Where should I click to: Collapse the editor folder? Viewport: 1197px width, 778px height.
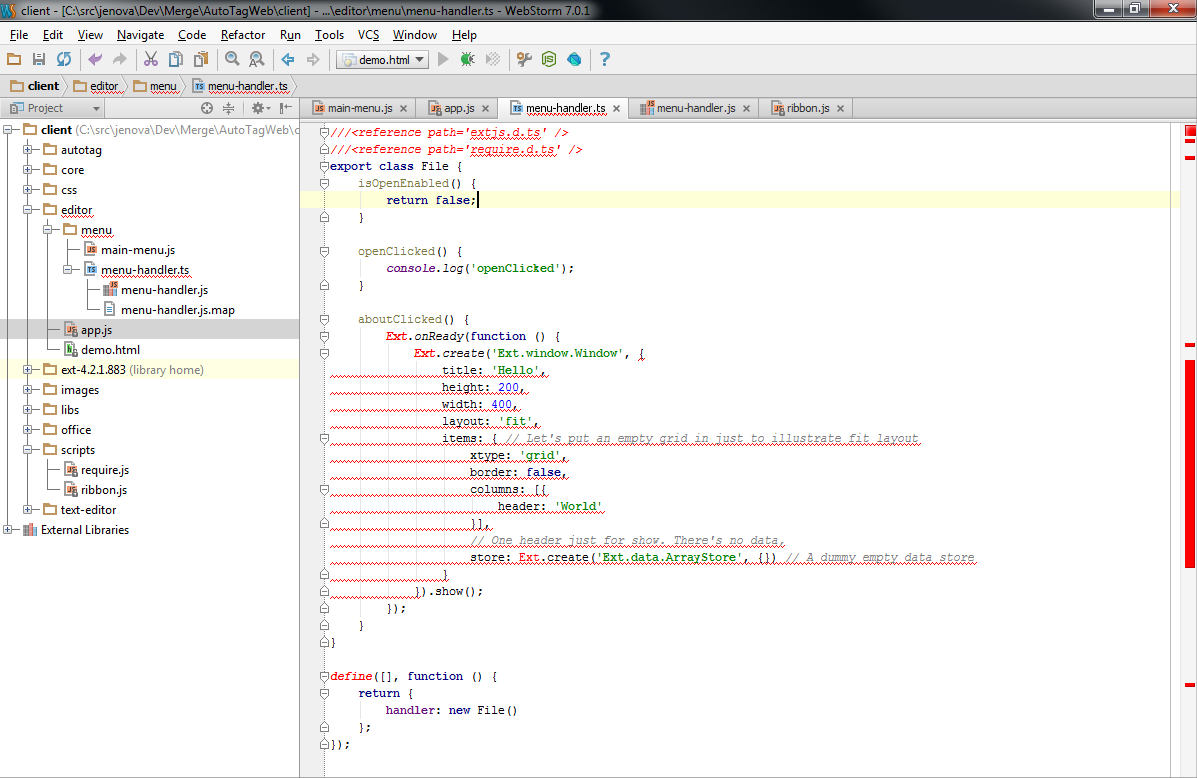point(27,209)
